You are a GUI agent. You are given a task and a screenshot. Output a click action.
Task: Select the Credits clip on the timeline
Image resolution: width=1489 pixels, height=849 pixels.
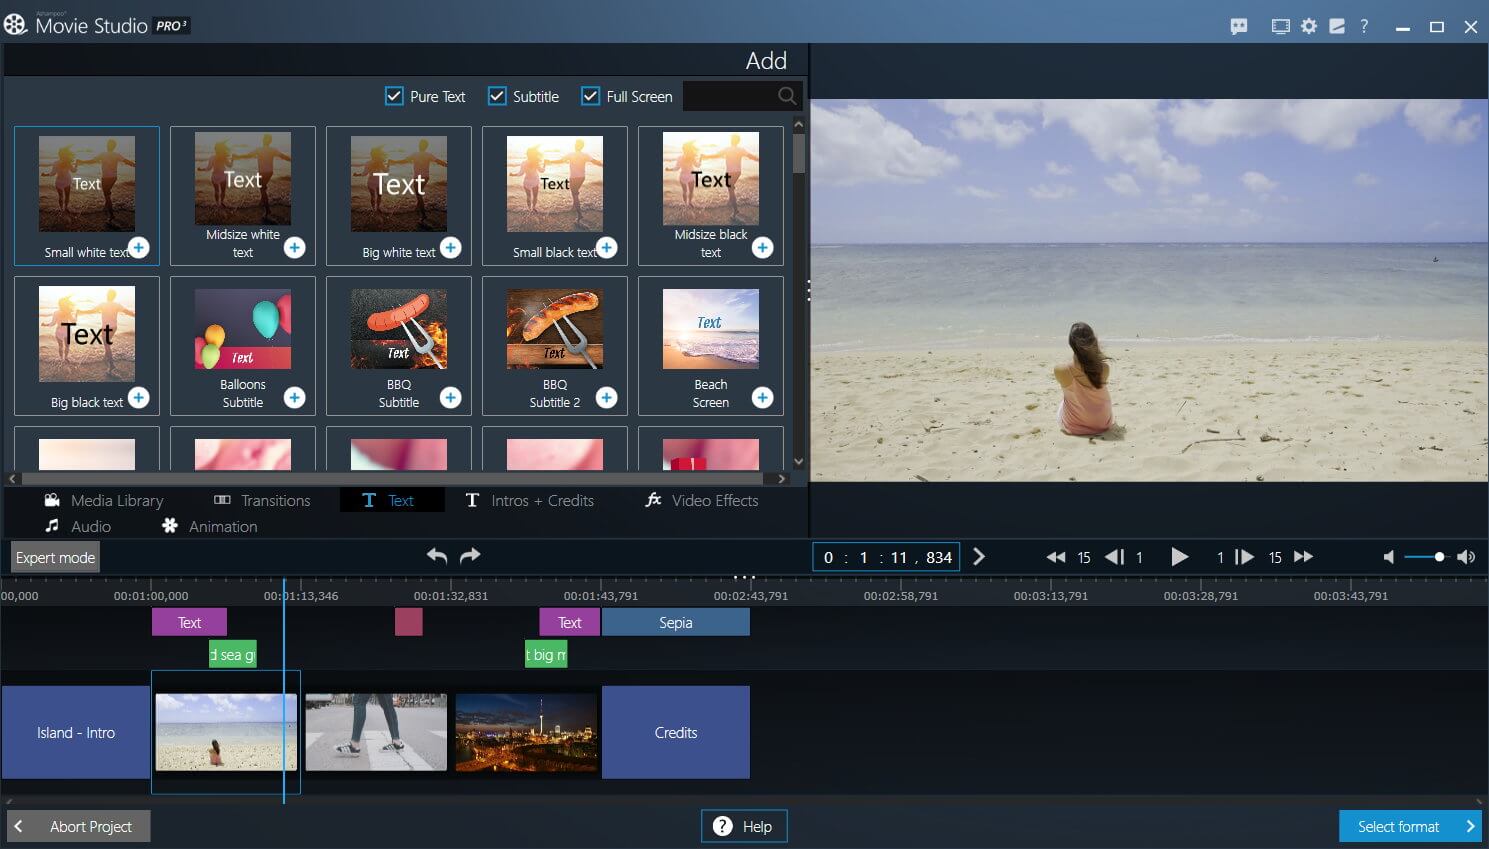point(676,732)
